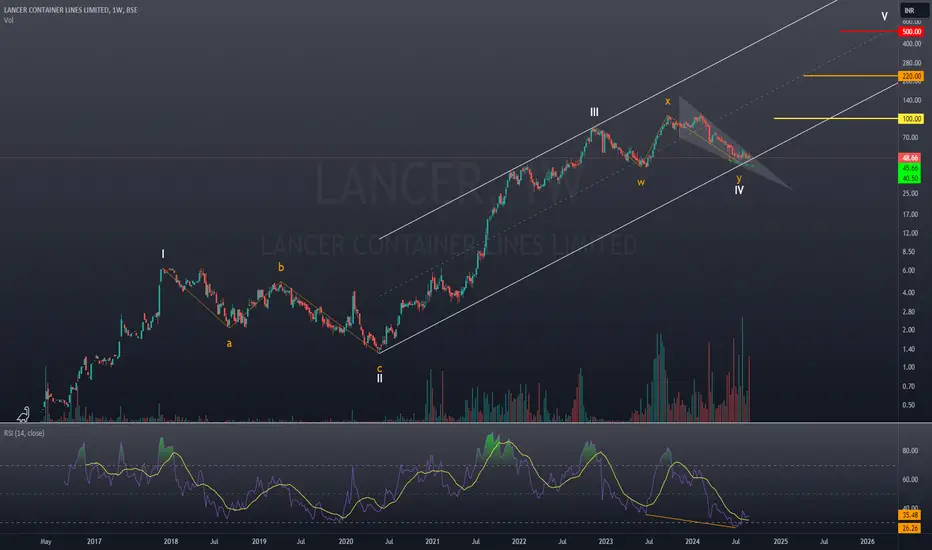Select the orange wave x label

(x=667, y=102)
